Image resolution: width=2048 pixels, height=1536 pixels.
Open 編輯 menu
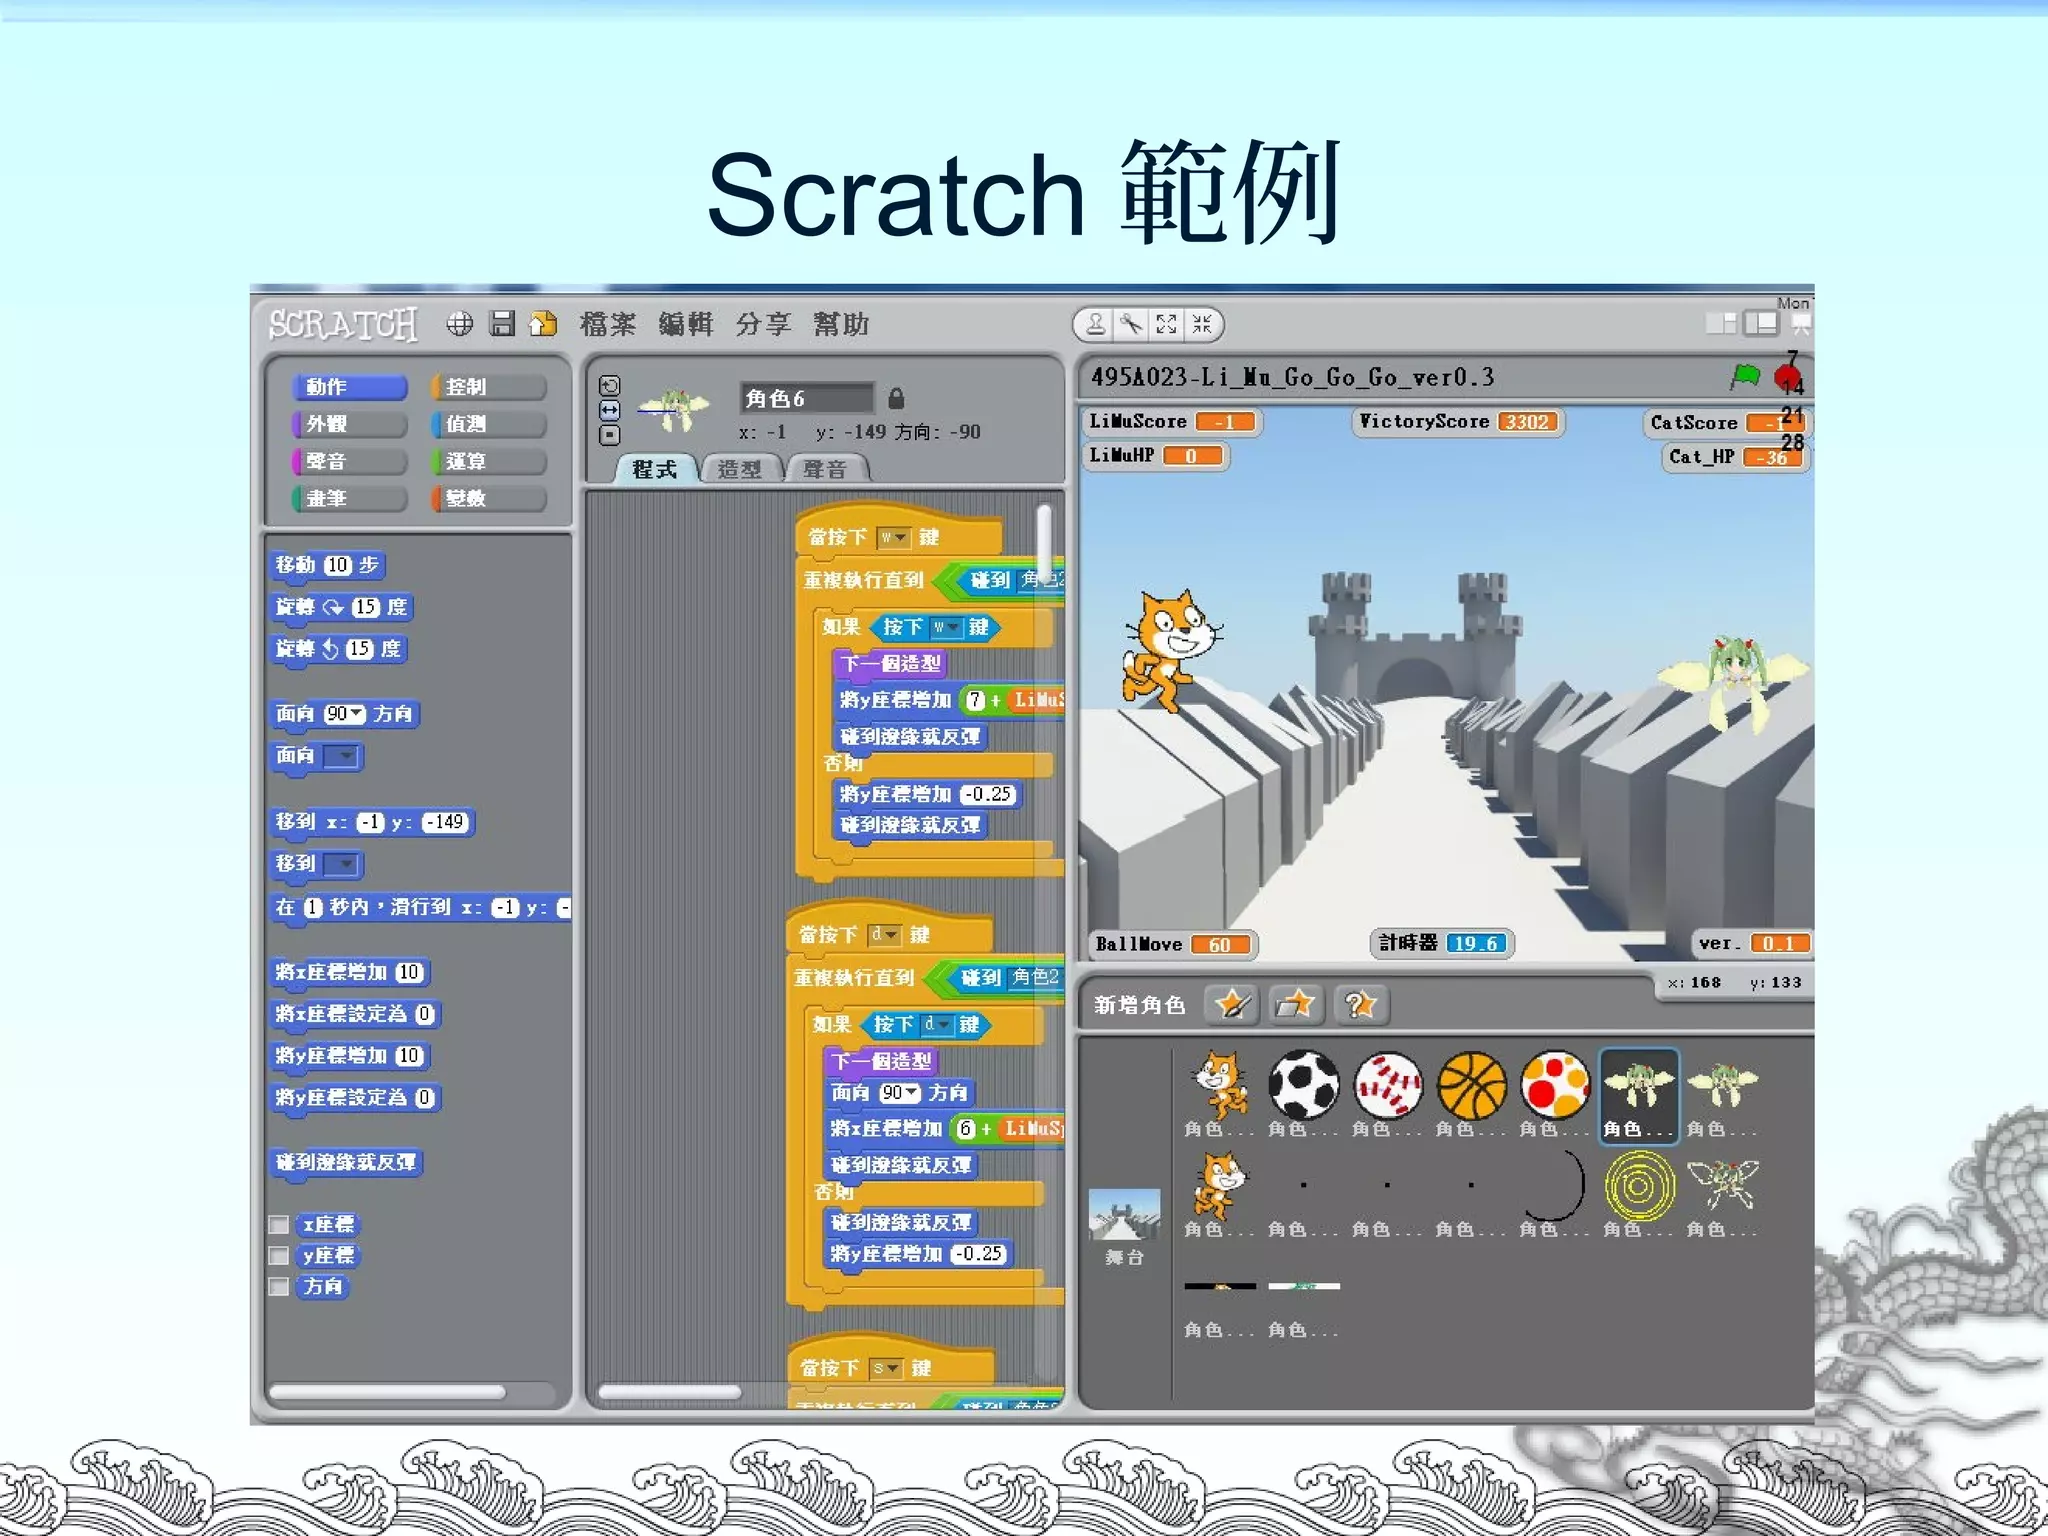(686, 324)
